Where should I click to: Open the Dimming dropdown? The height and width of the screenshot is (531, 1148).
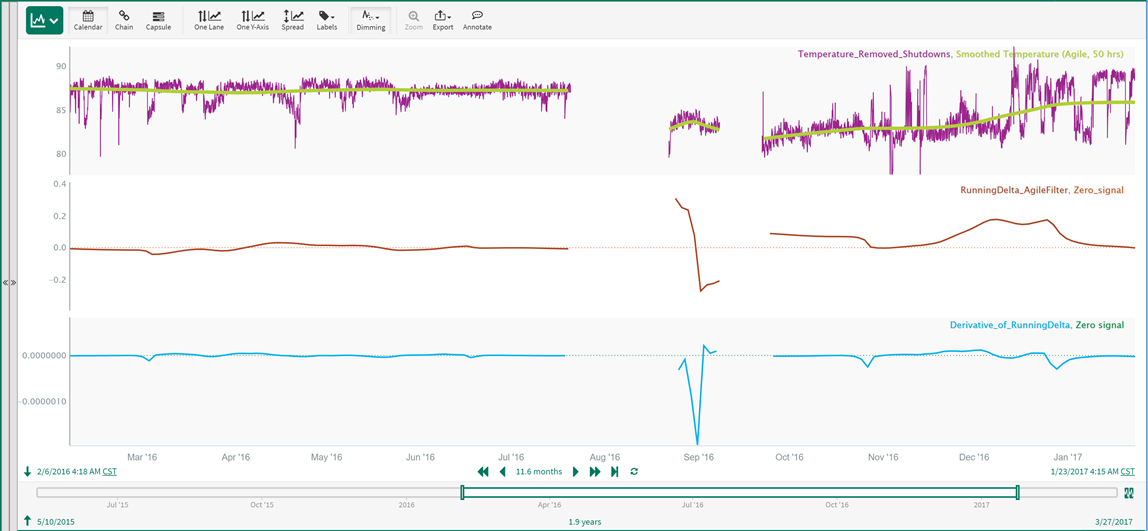(x=370, y=20)
